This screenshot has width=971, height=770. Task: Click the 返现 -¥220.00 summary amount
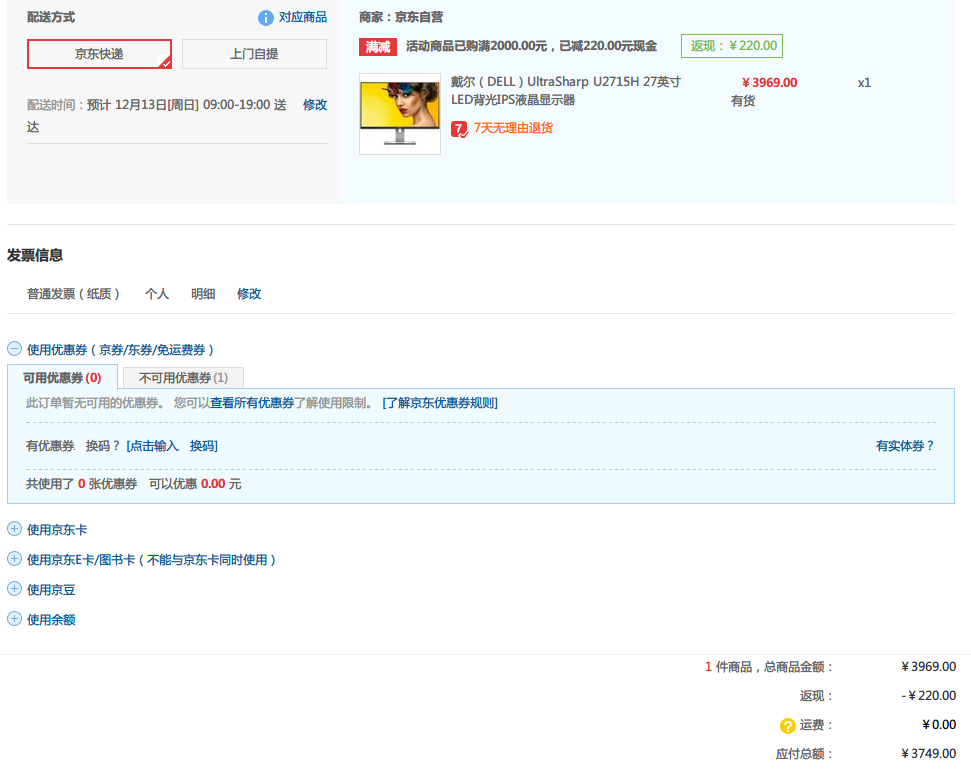pos(928,696)
